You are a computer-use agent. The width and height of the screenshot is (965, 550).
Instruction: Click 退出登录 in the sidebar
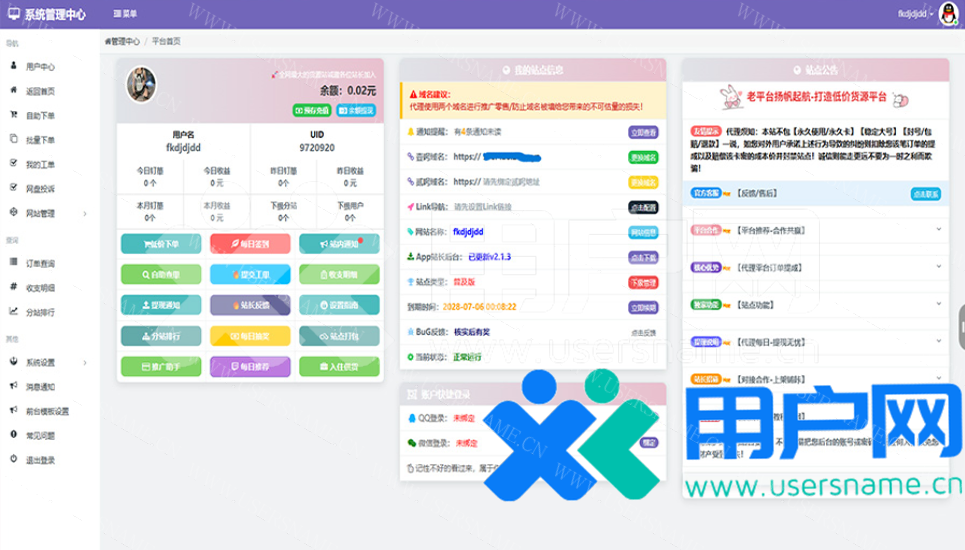click(x=40, y=459)
